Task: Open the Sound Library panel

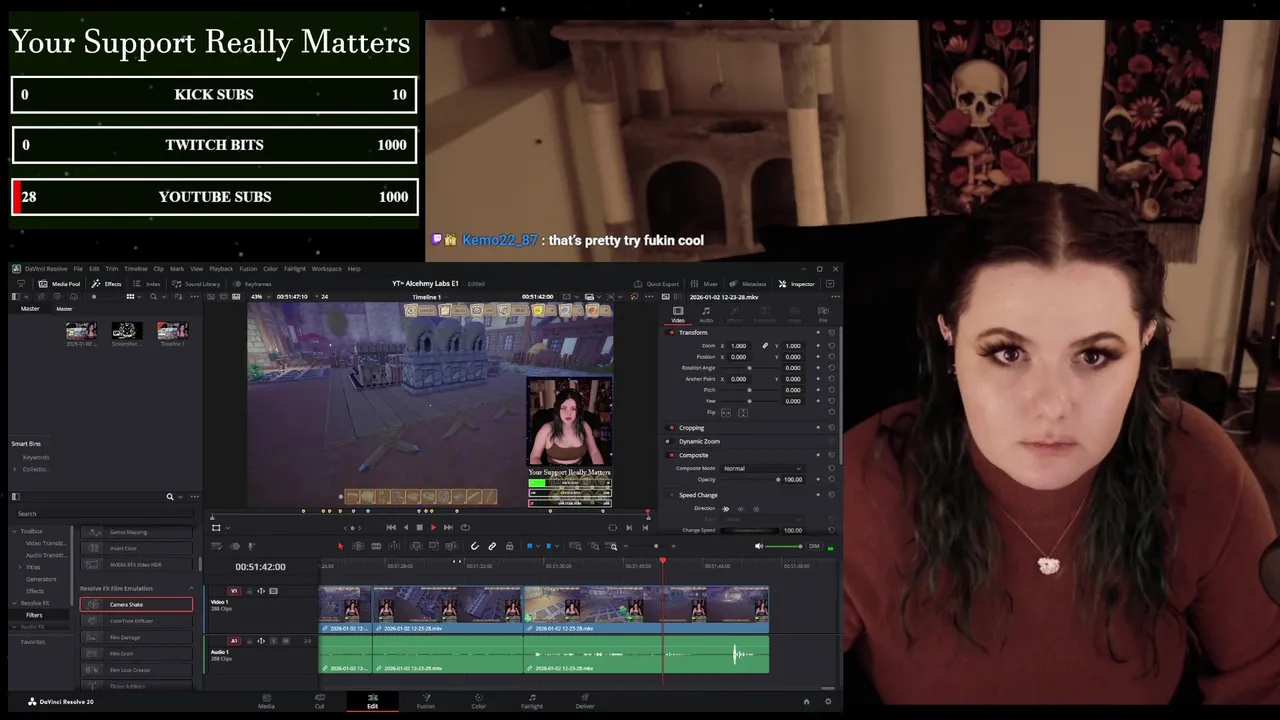Action: [196, 284]
